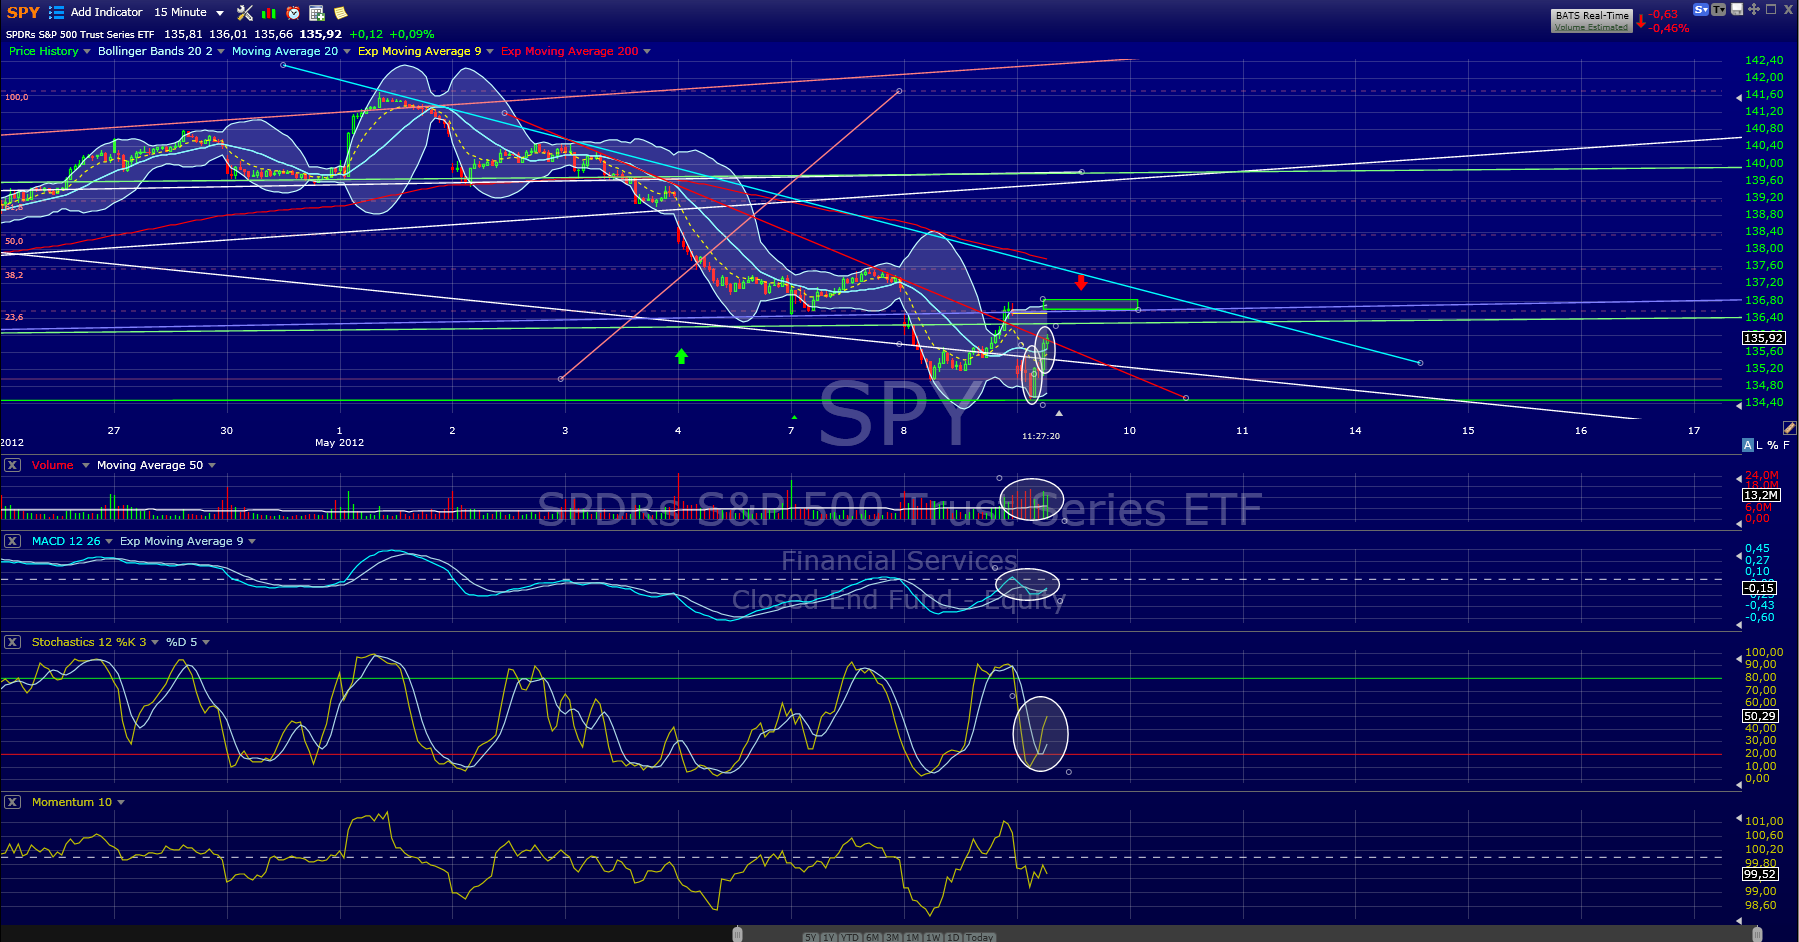Toggle the F scale option
The height and width of the screenshot is (942, 1799).
coord(1787,445)
